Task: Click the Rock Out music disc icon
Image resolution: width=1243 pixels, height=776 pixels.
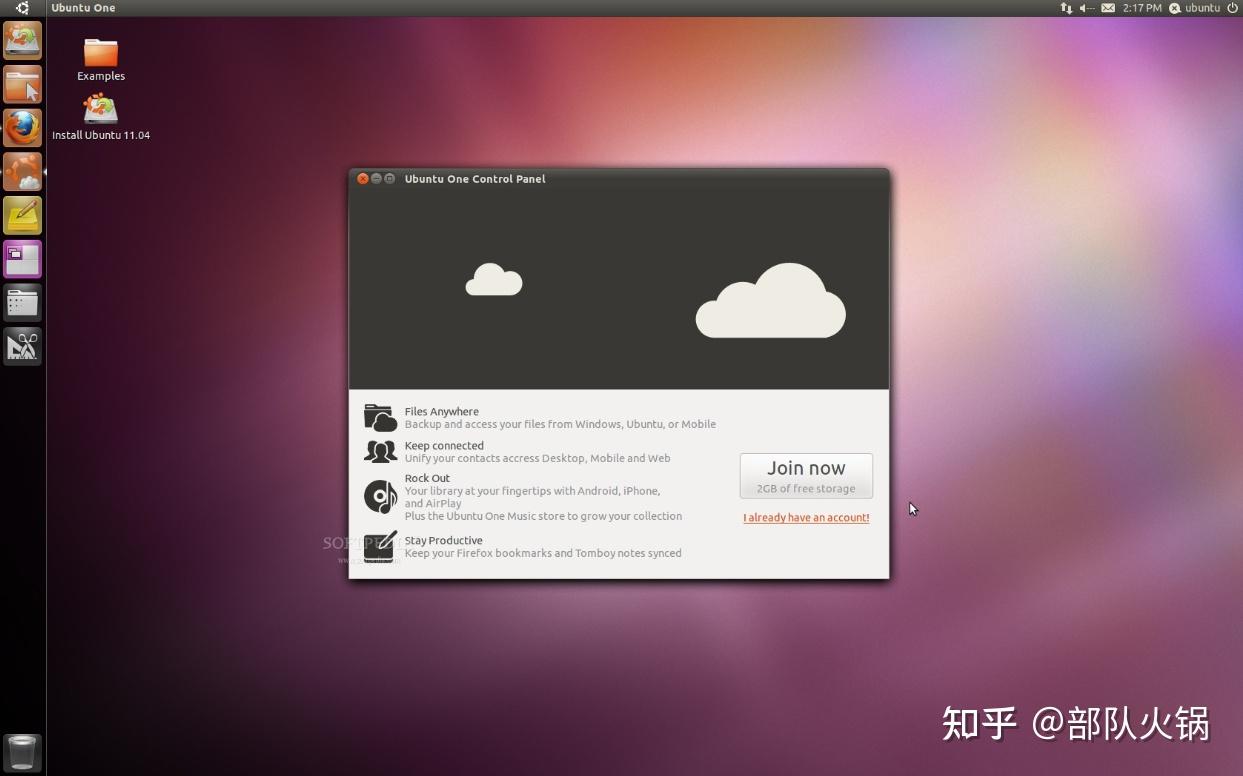Action: click(x=380, y=496)
